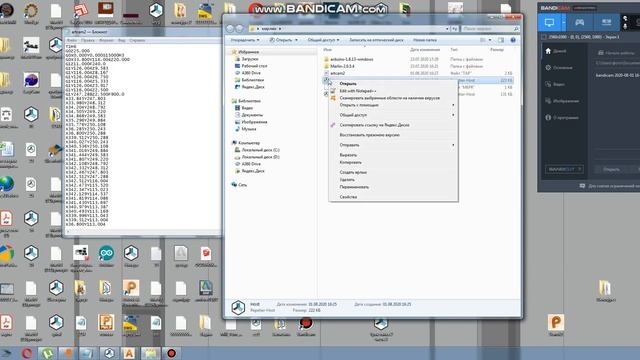Select "Сеть" in the navigation pane
640x360 pixels.
pyautogui.click(x=242, y=185)
